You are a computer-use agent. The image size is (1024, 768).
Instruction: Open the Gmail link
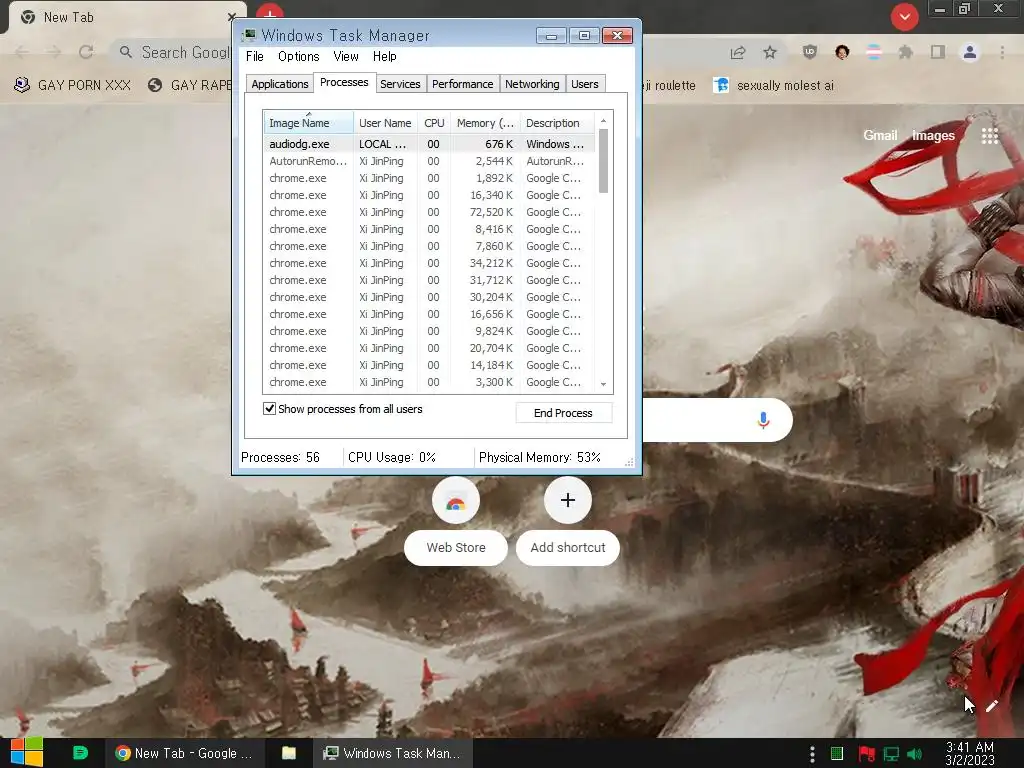[880, 135]
